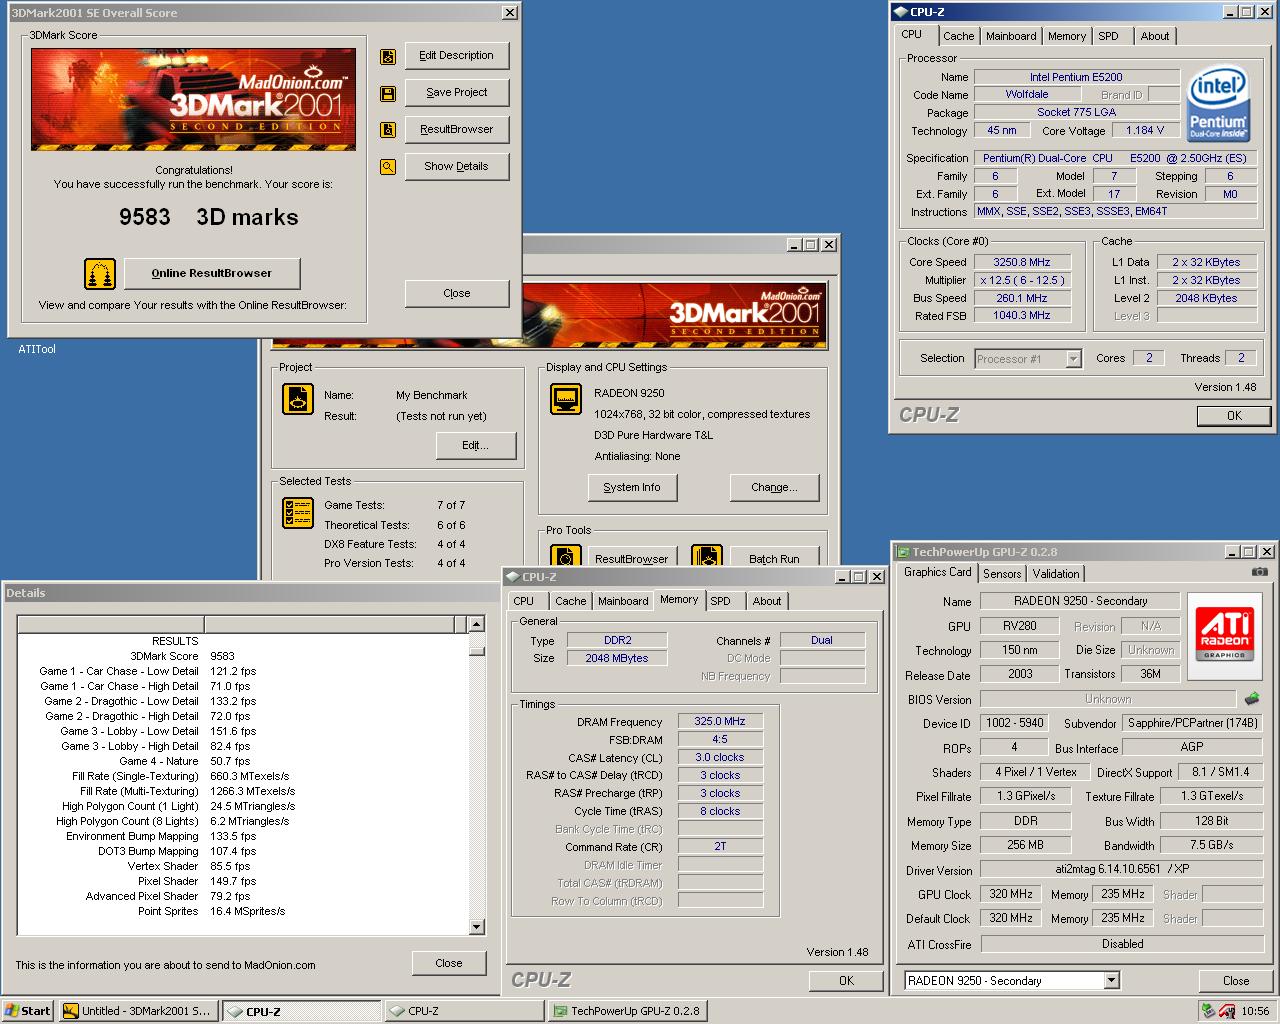This screenshot has height=1024, width=1280.
Task: Click the Pro Tools ResultBrowser icon
Action: pos(566,557)
